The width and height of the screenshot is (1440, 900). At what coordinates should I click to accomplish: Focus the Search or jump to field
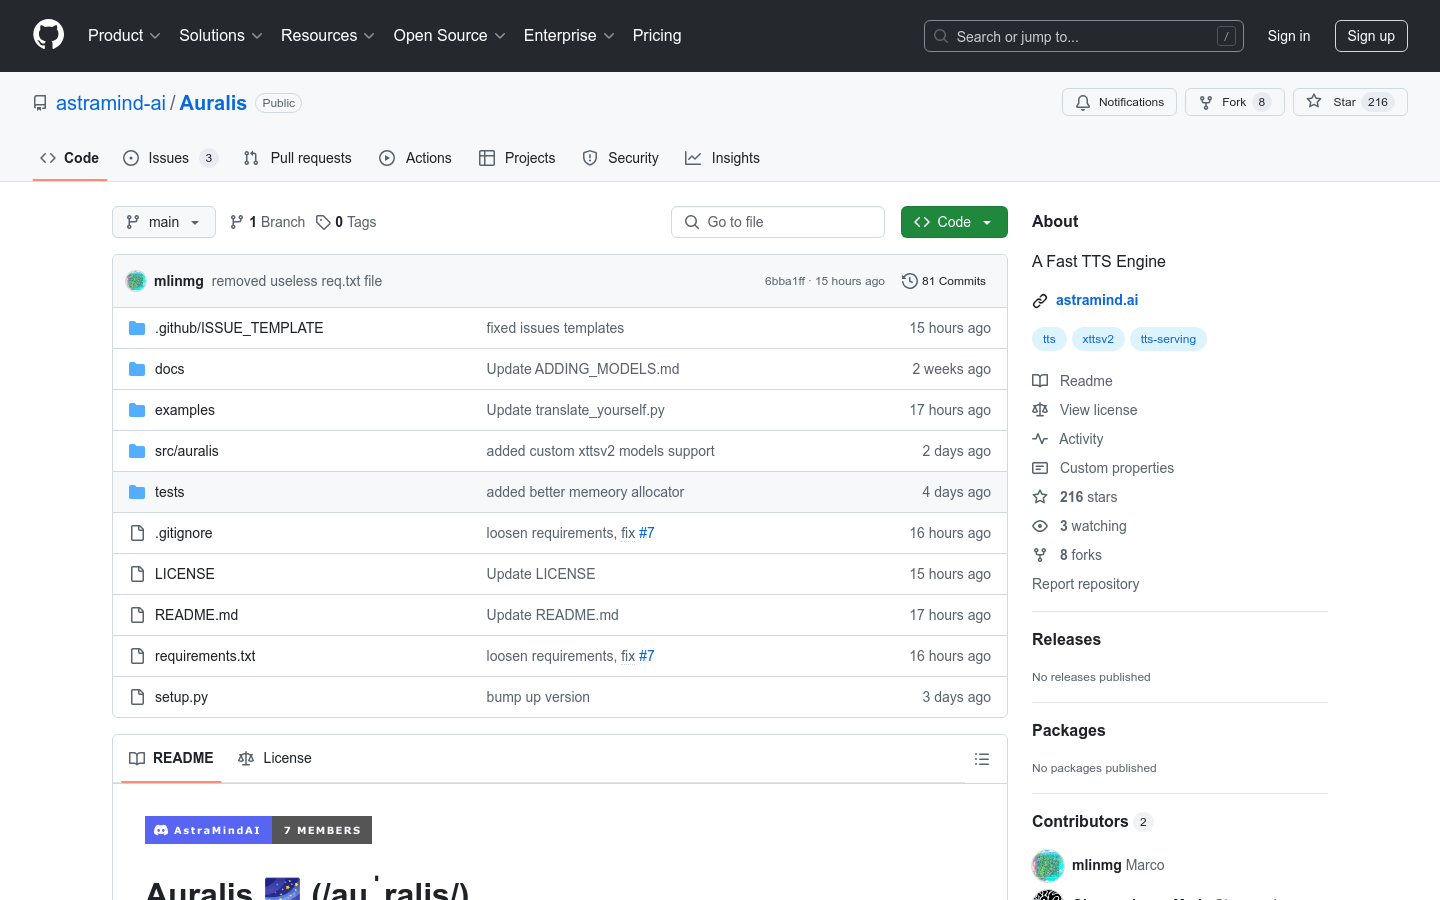1084,36
